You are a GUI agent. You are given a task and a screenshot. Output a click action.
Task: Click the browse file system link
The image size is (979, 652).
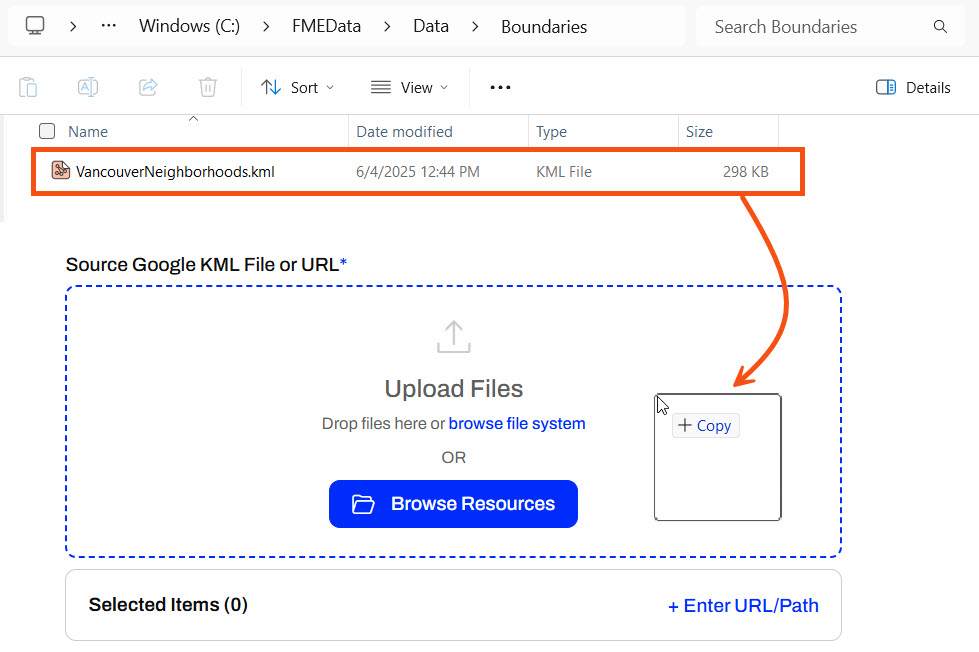[x=517, y=423]
